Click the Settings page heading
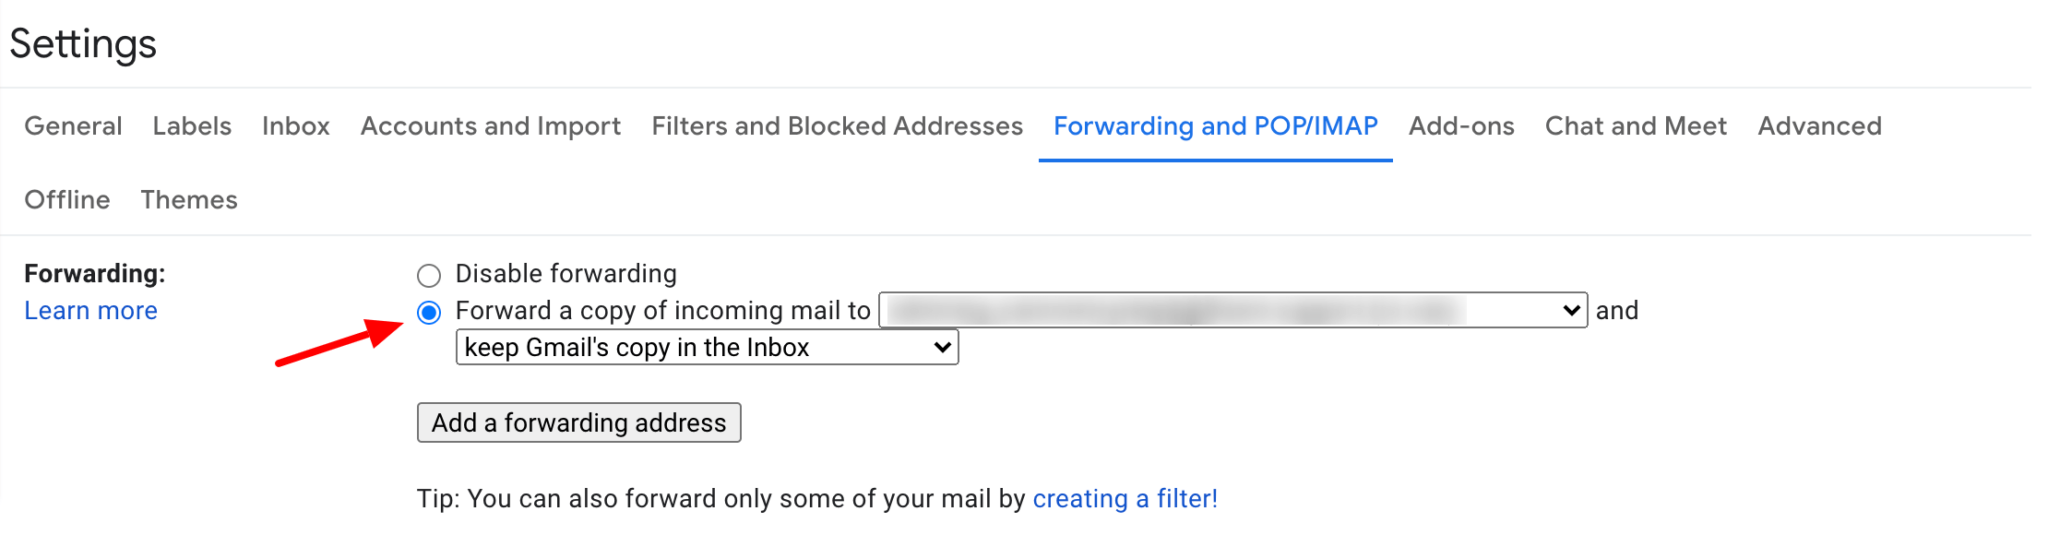Image resolution: width=2048 pixels, height=535 pixels. [83, 44]
